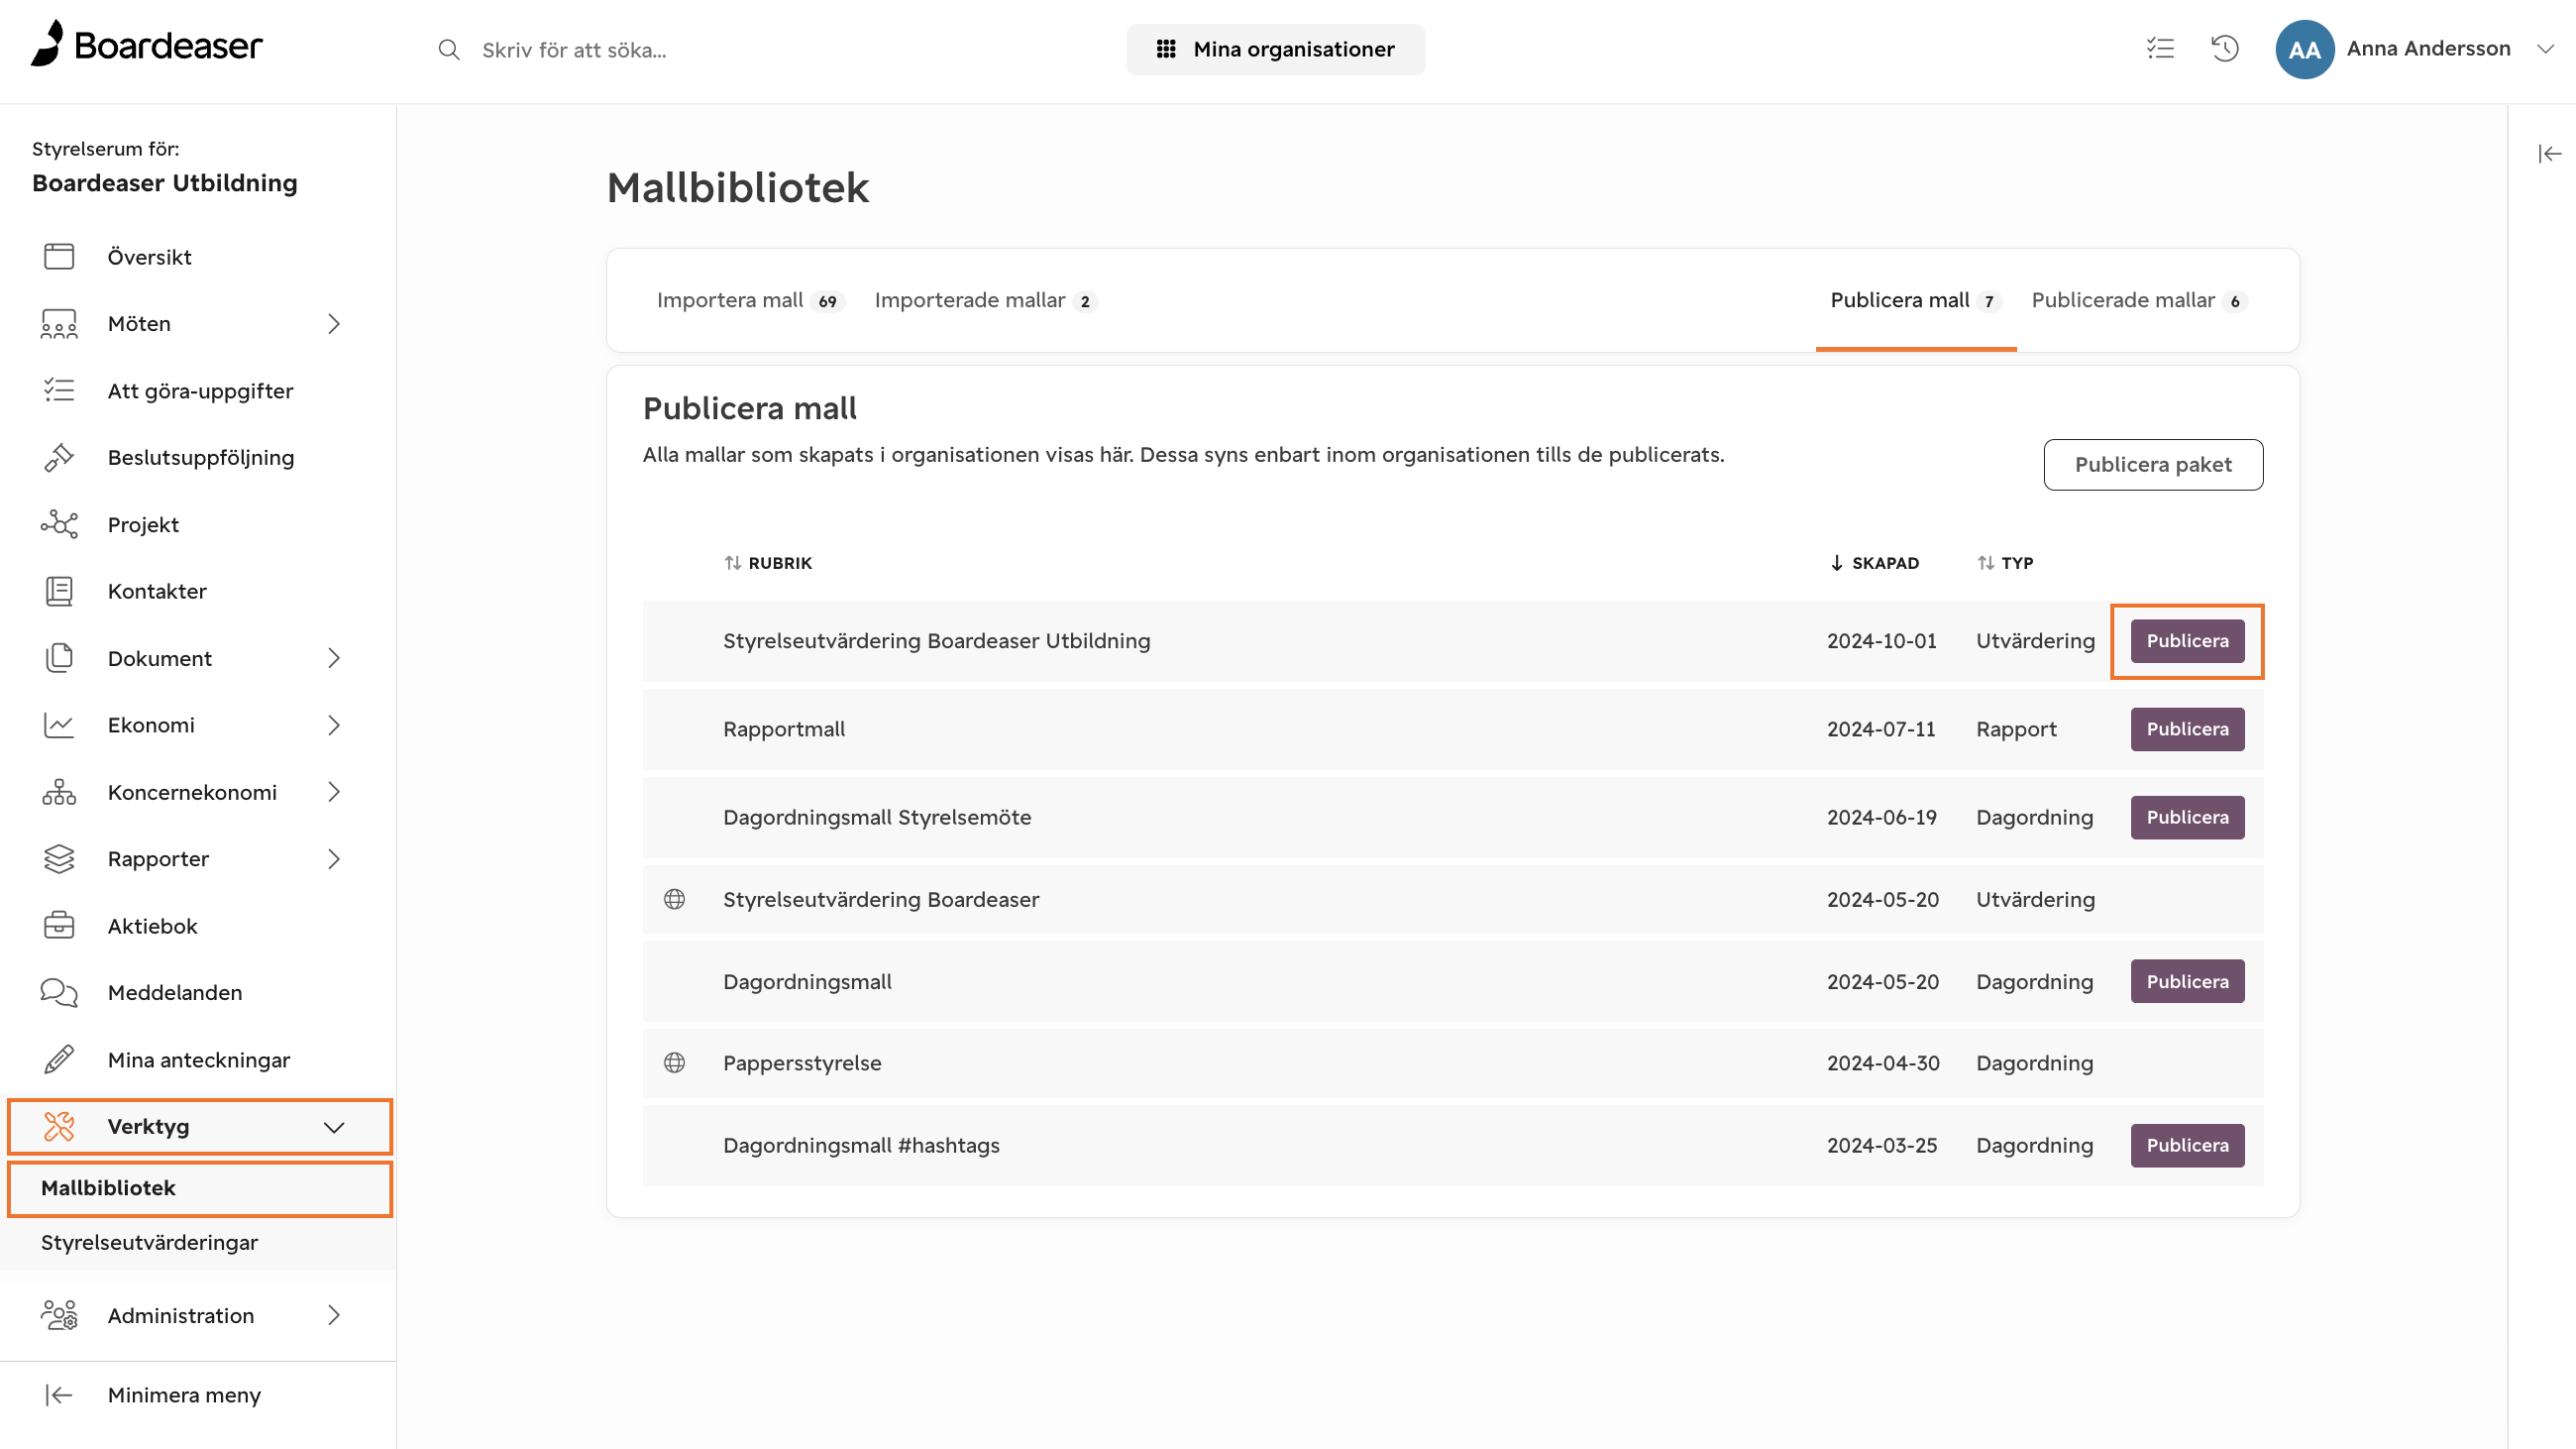The image size is (2576, 1449).
Task: Click the globe icon beside Pappersstyrelse
Action: [675, 1062]
